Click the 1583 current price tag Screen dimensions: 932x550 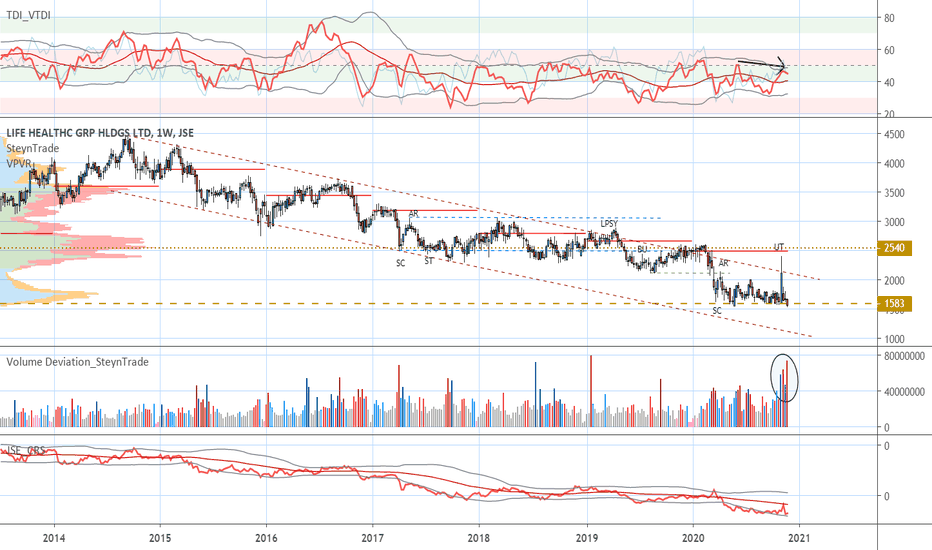tap(894, 304)
